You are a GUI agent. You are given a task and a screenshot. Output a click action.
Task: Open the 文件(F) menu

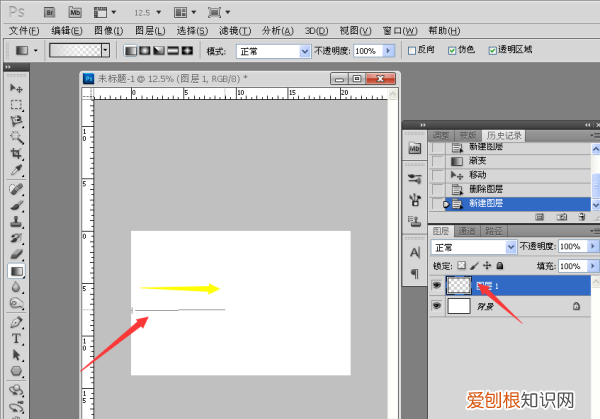(24, 31)
